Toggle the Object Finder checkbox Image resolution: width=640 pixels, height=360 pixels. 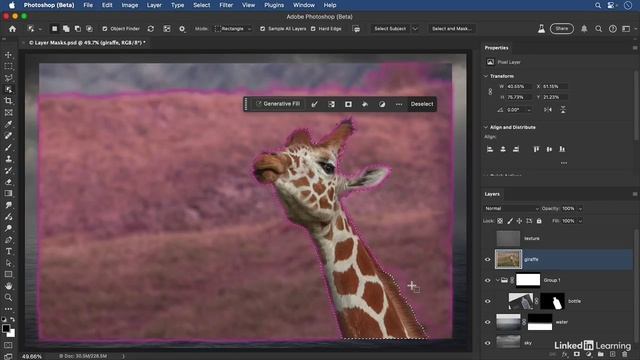[105, 29]
